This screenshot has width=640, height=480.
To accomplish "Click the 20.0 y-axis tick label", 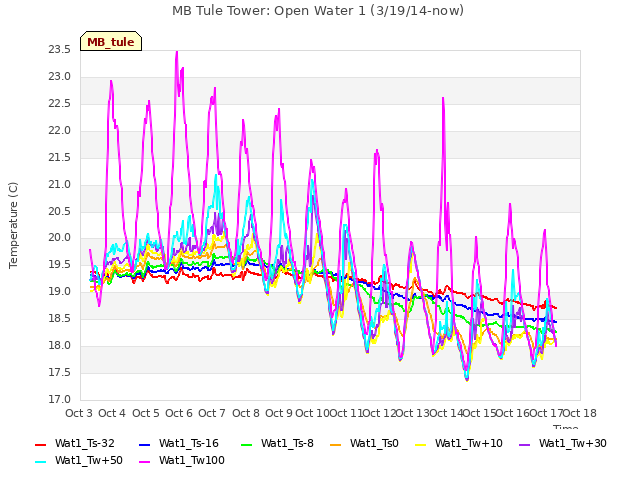I will (x=60, y=238).
